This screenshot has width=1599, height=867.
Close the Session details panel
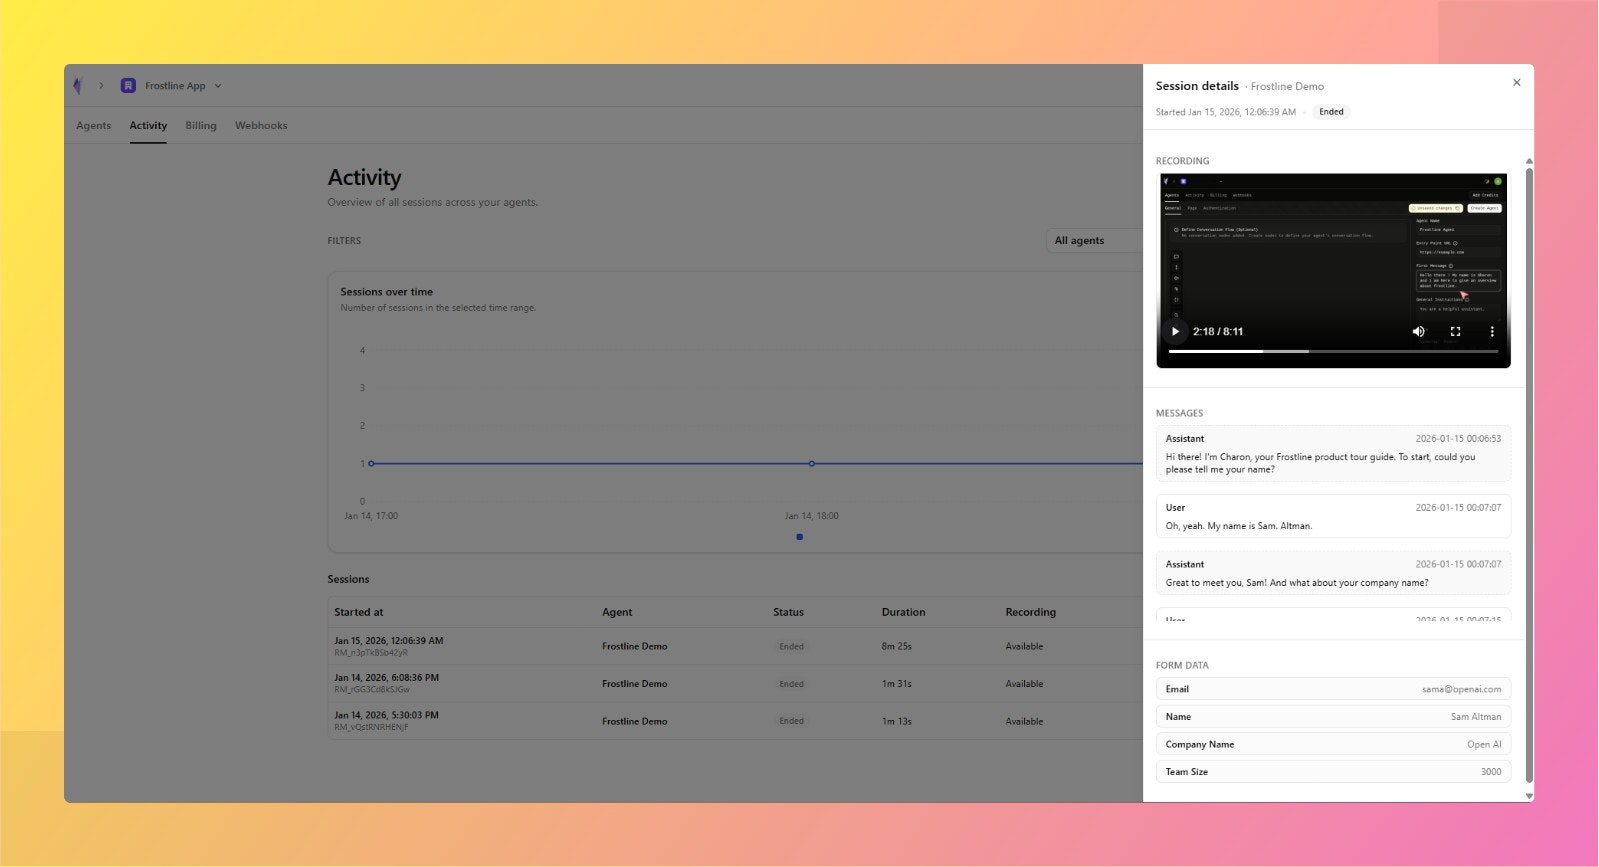[x=1516, y=83]
